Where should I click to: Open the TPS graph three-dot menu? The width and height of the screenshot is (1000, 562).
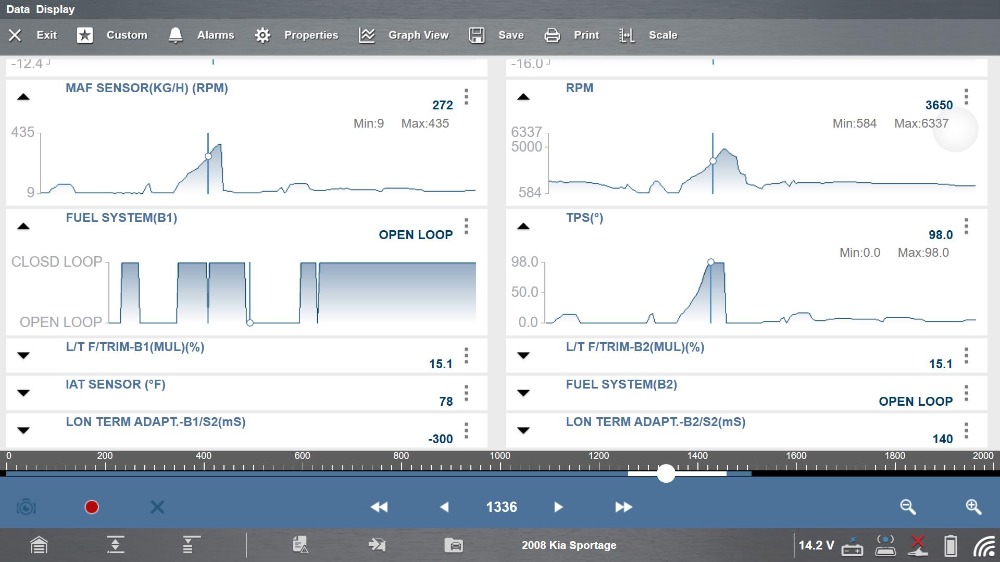tap(966, 227)
